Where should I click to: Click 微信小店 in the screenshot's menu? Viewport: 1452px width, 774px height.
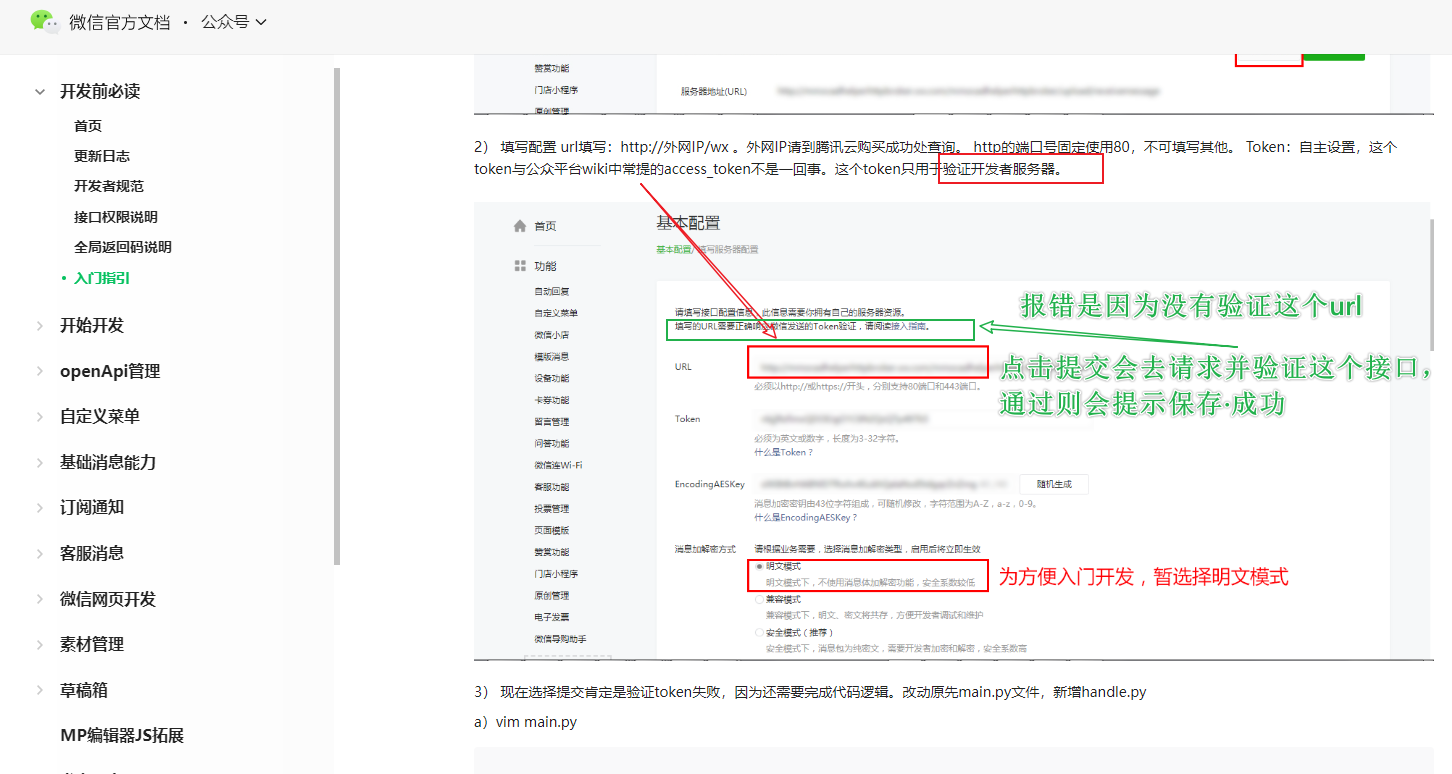551,334
